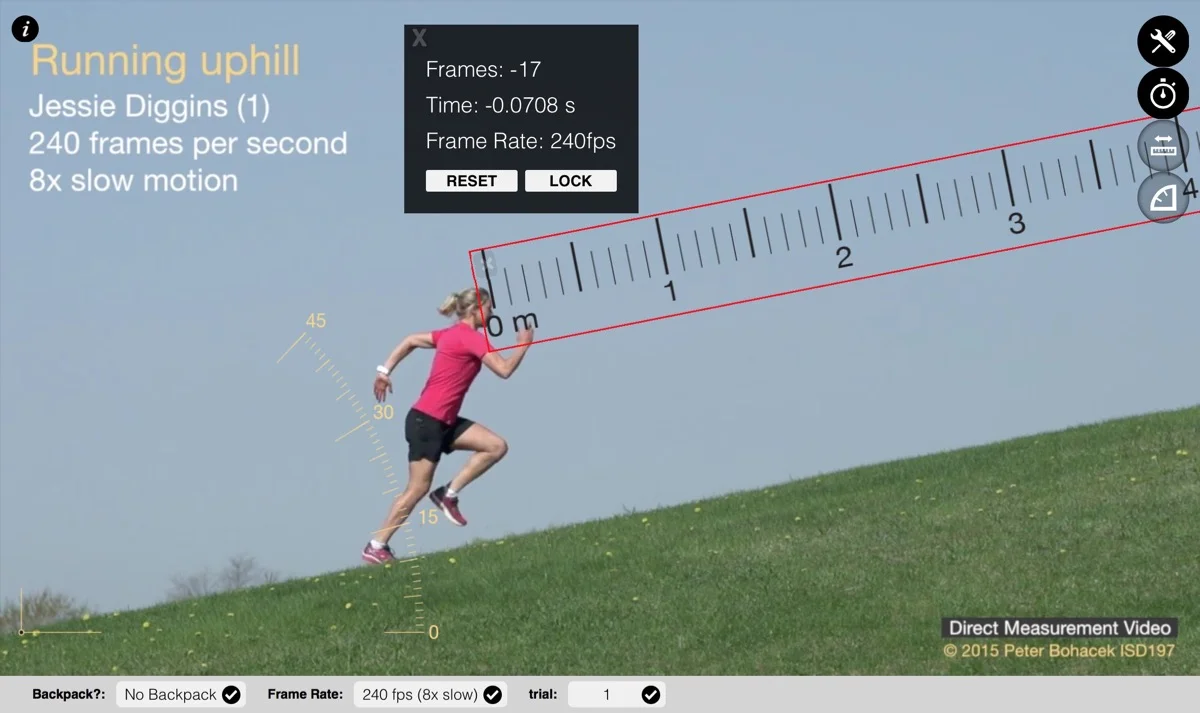Open the trial number dropdown
This screenshot has height=713, width=1200.
(616, 694)
